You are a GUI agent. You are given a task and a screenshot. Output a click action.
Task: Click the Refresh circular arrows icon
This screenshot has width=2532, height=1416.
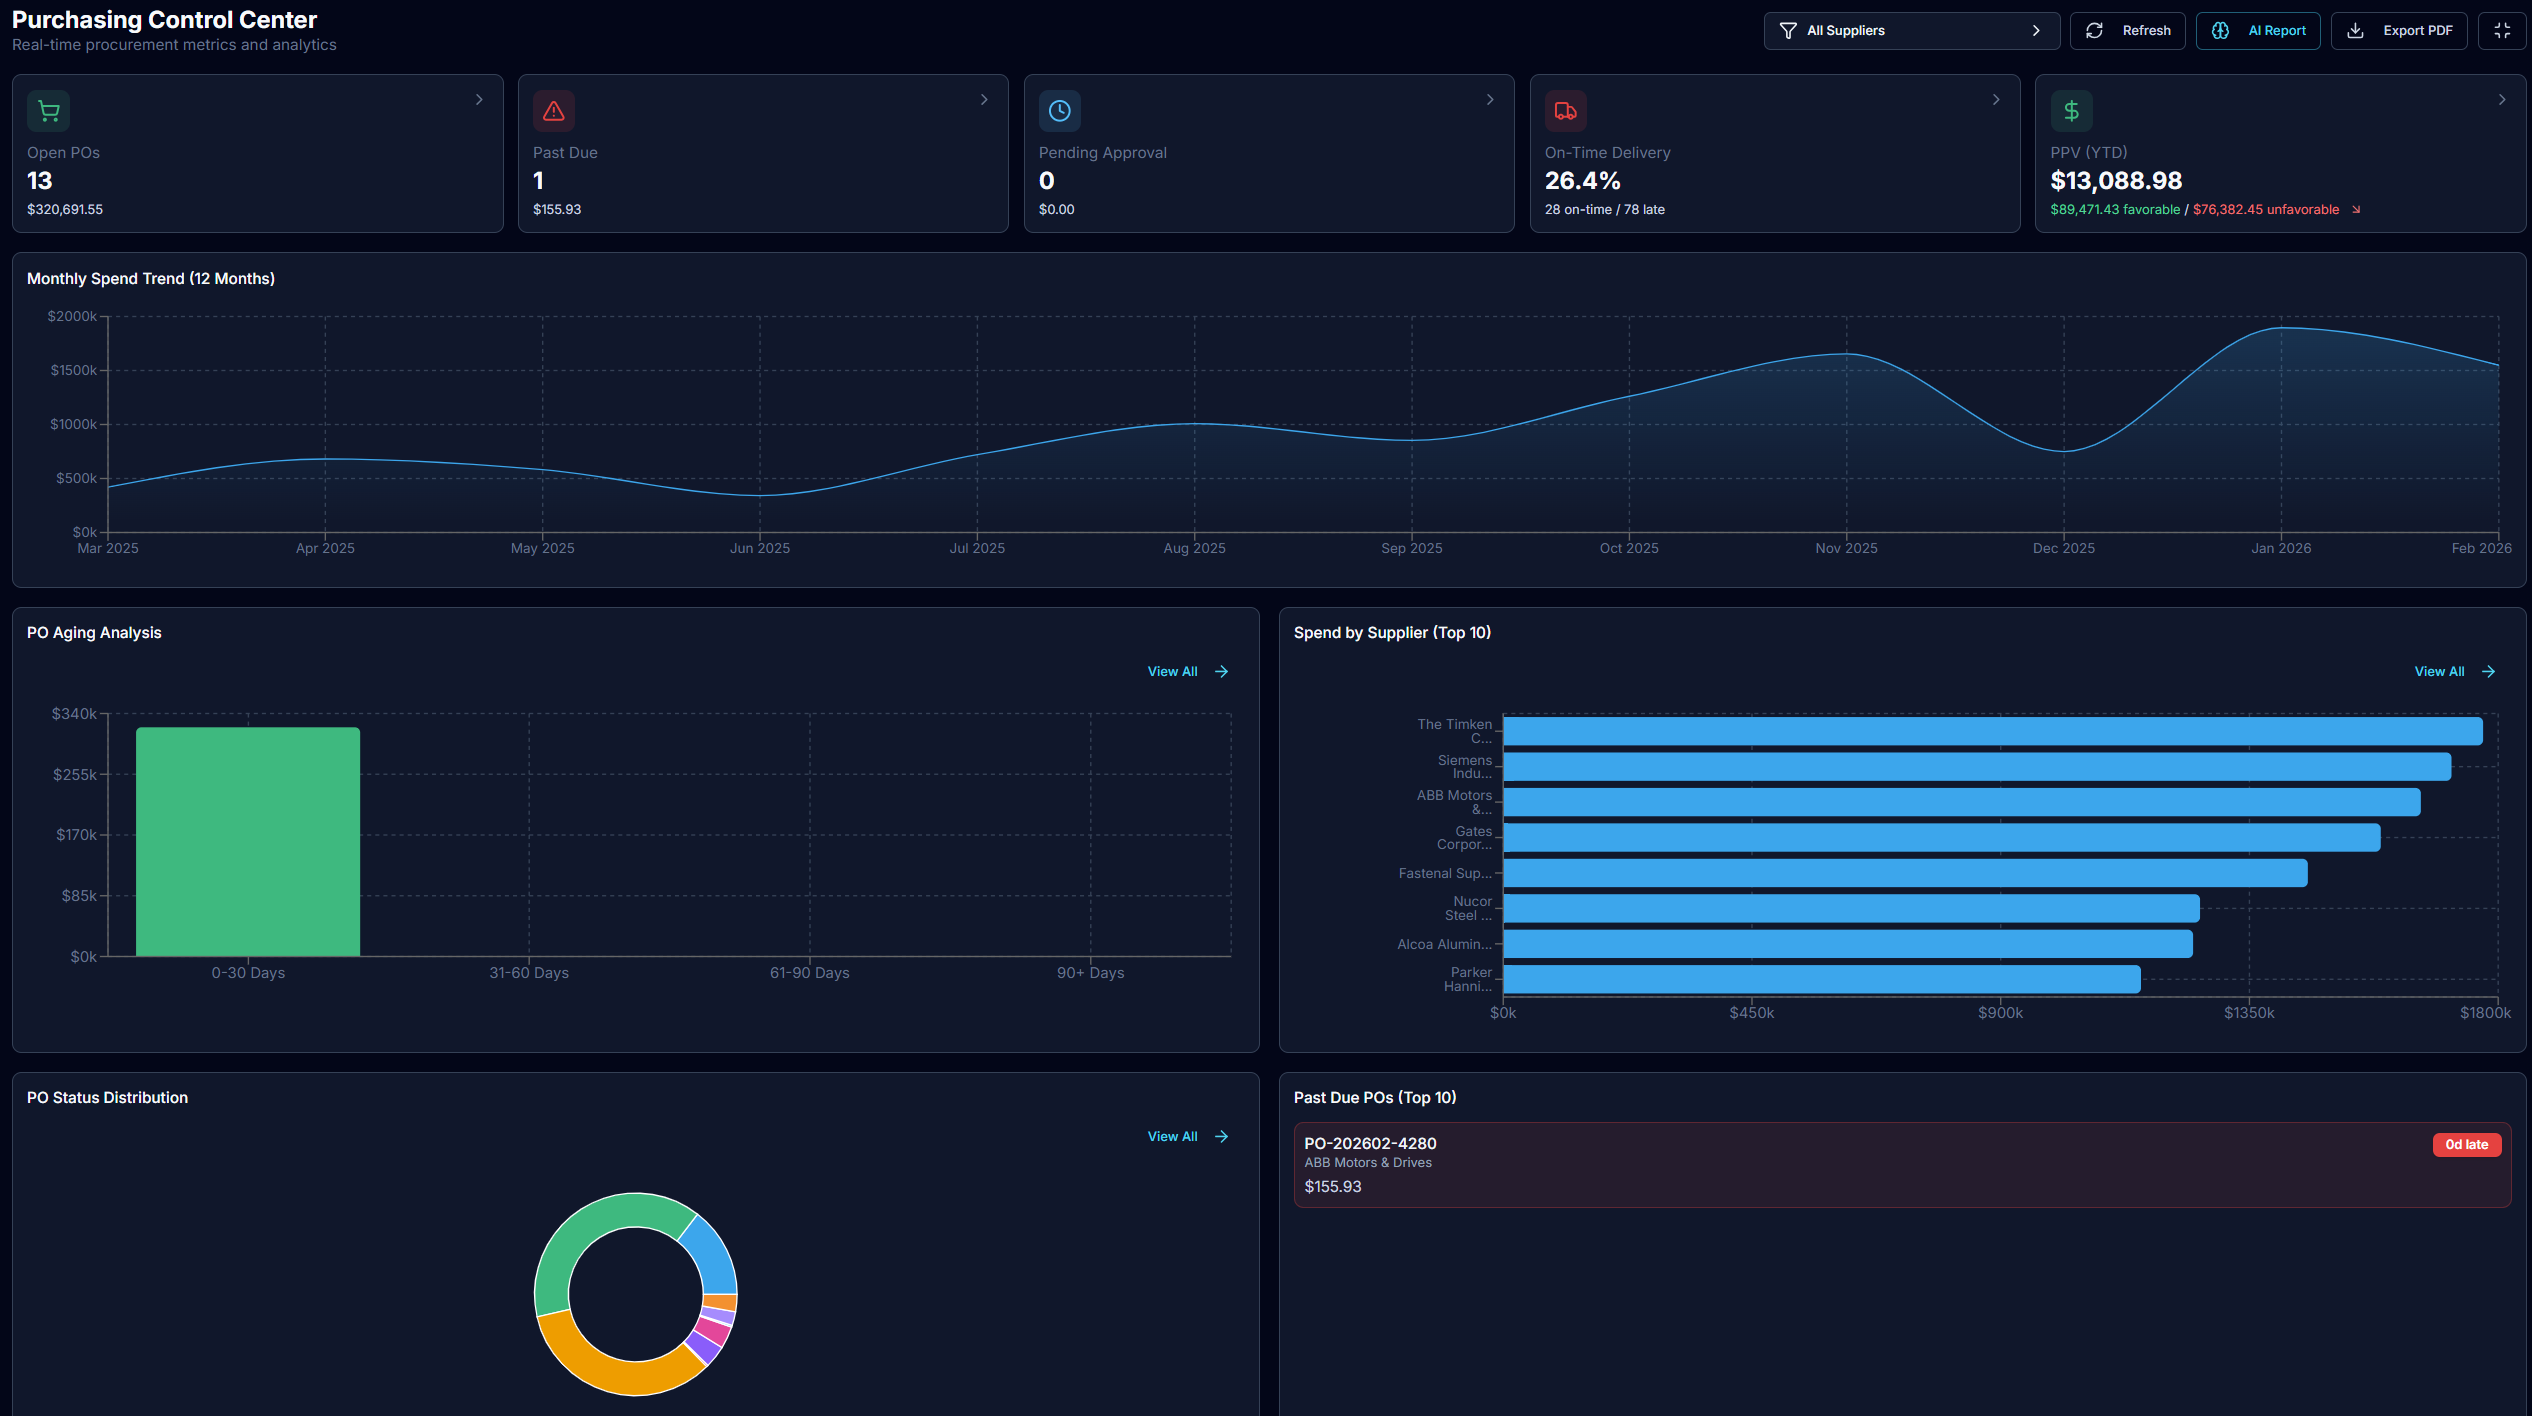pos(2094,31)
